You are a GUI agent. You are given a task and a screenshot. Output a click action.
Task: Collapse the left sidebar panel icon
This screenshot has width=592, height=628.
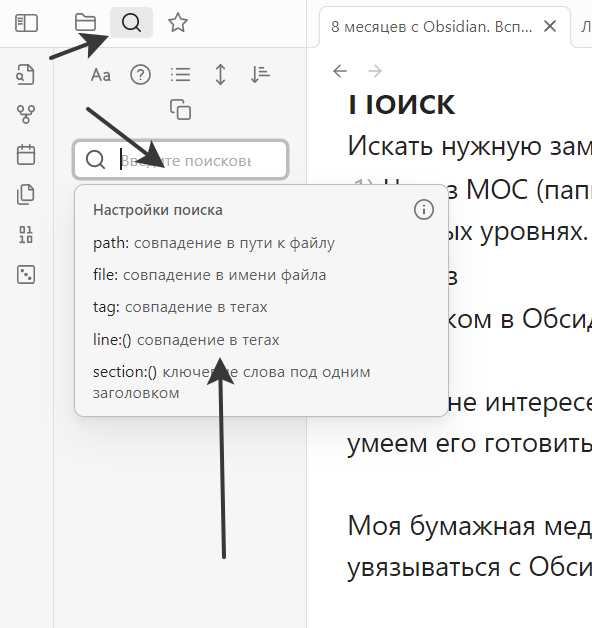[x=26, y=23]
